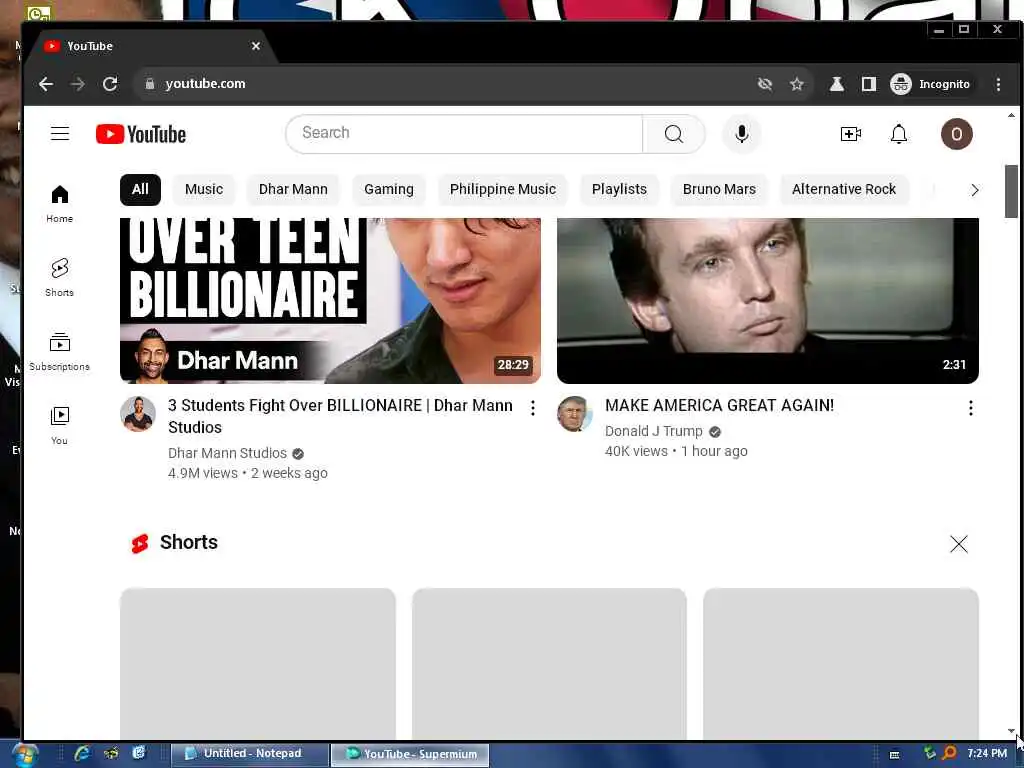Click the scrollbar down arrow
The height and width of the screenshot is (768, 1024).
tap(1011, 731)
